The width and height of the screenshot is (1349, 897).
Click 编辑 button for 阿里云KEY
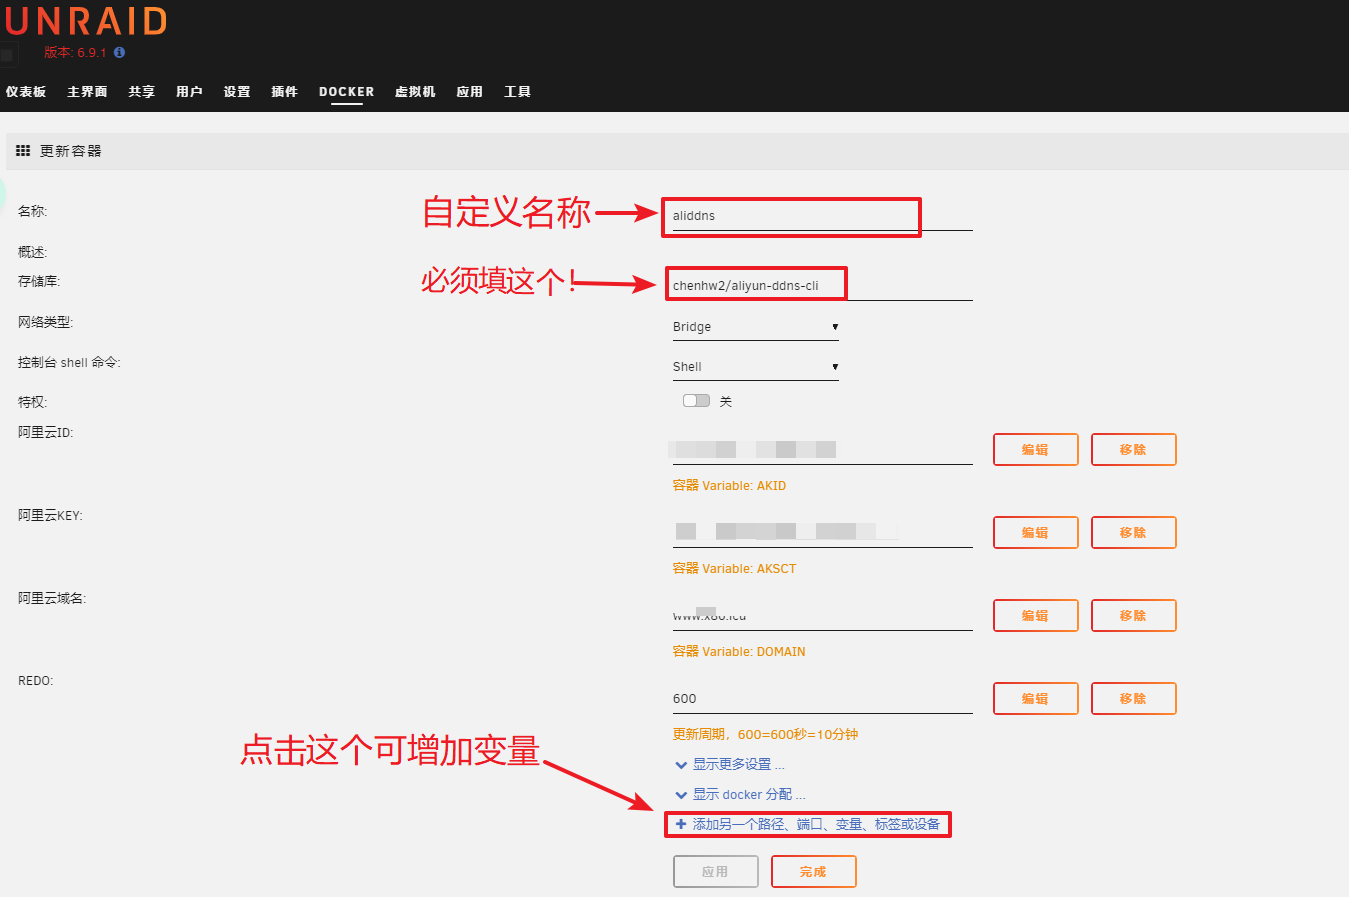click(1036, 532)
